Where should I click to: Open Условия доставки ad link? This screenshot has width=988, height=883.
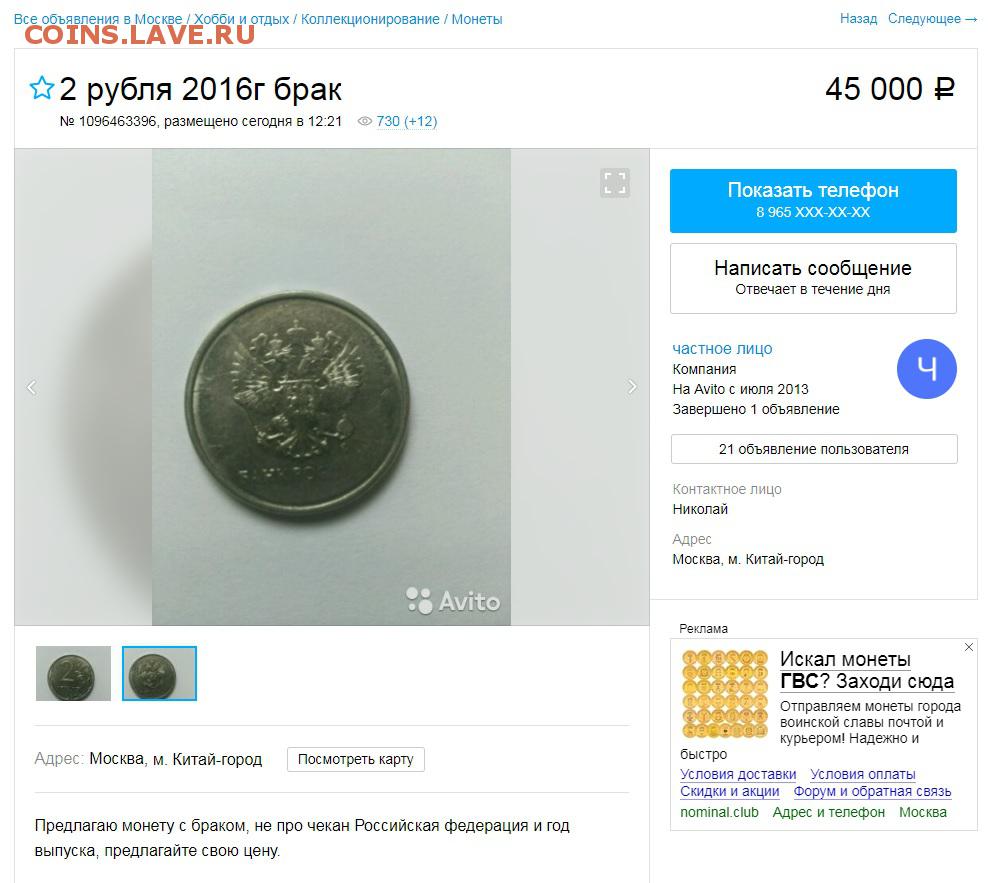point(738,774)
